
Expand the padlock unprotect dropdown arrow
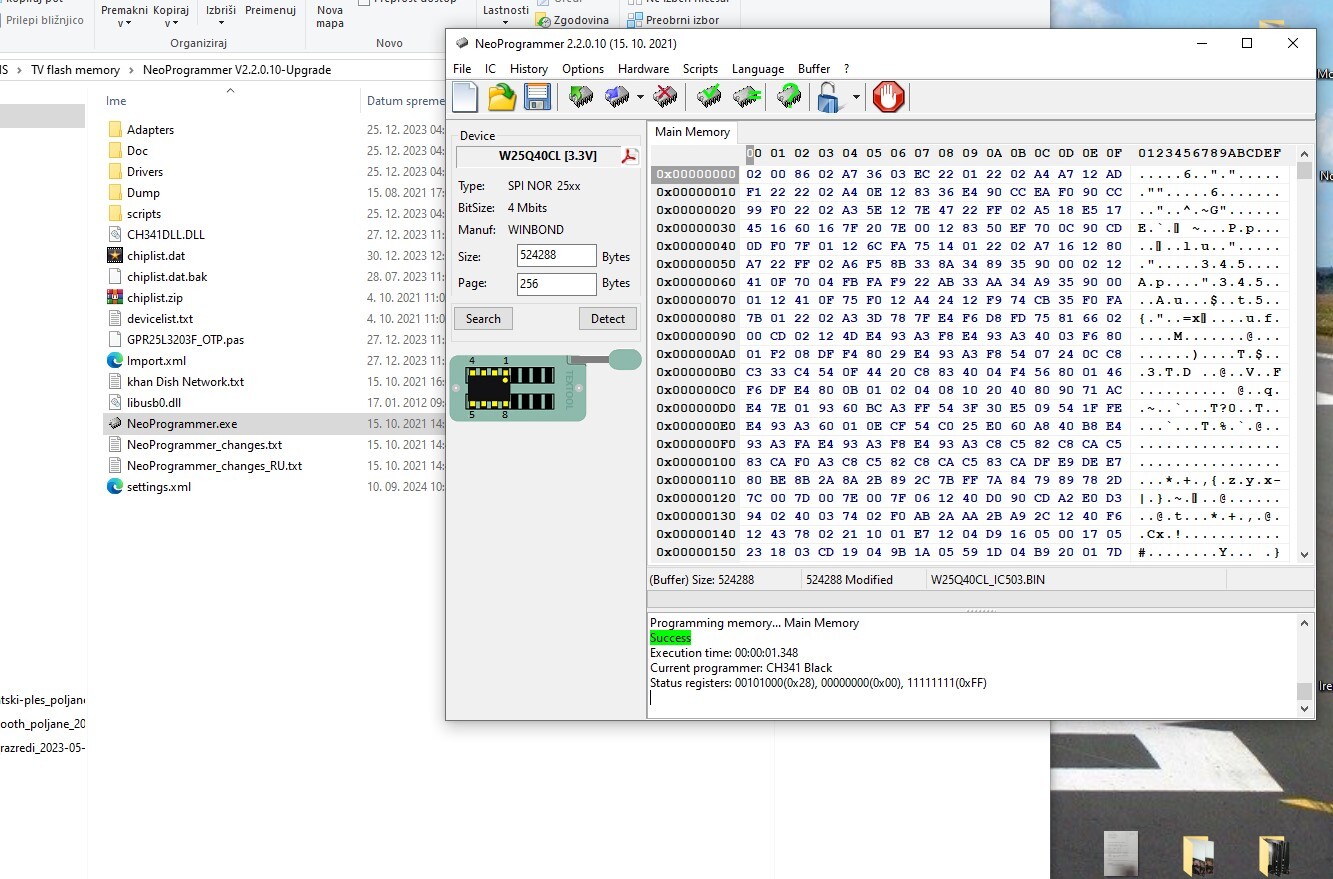pos(856,97)
